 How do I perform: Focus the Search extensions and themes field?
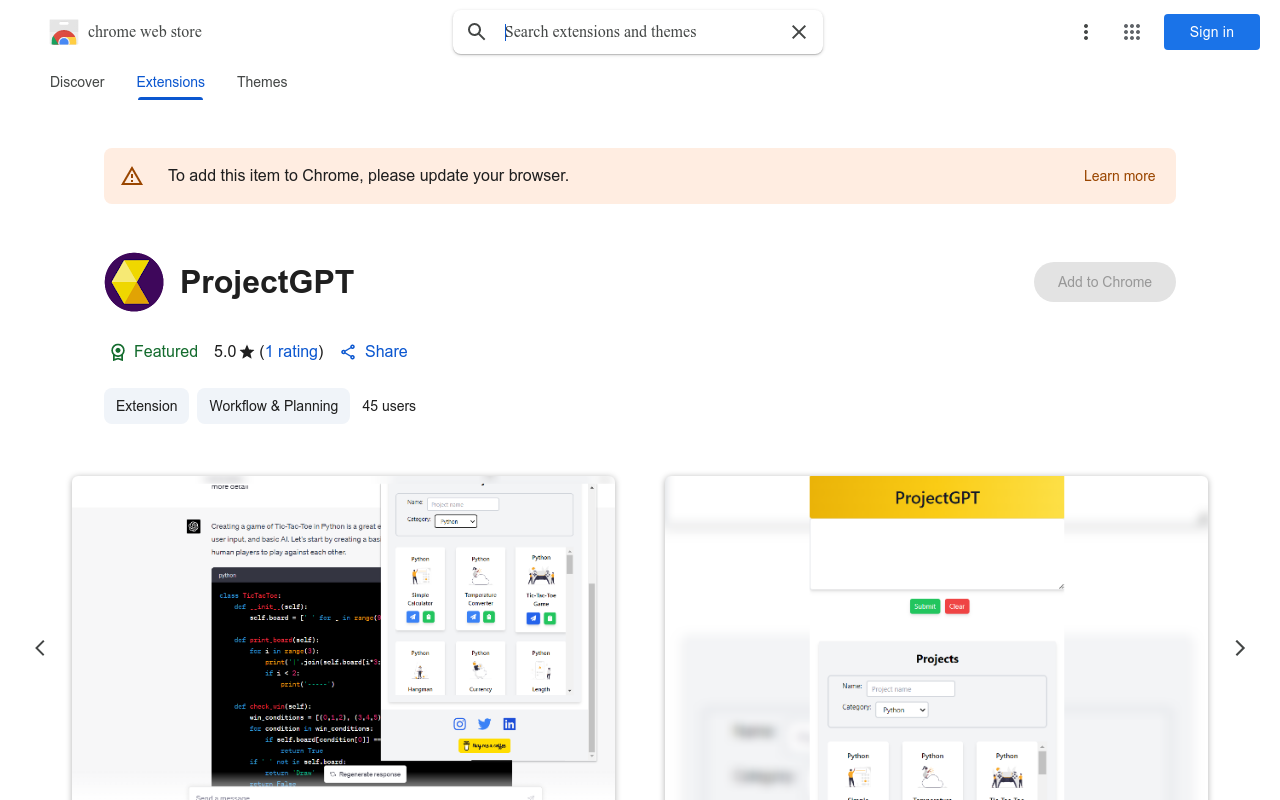click(640, 32)
